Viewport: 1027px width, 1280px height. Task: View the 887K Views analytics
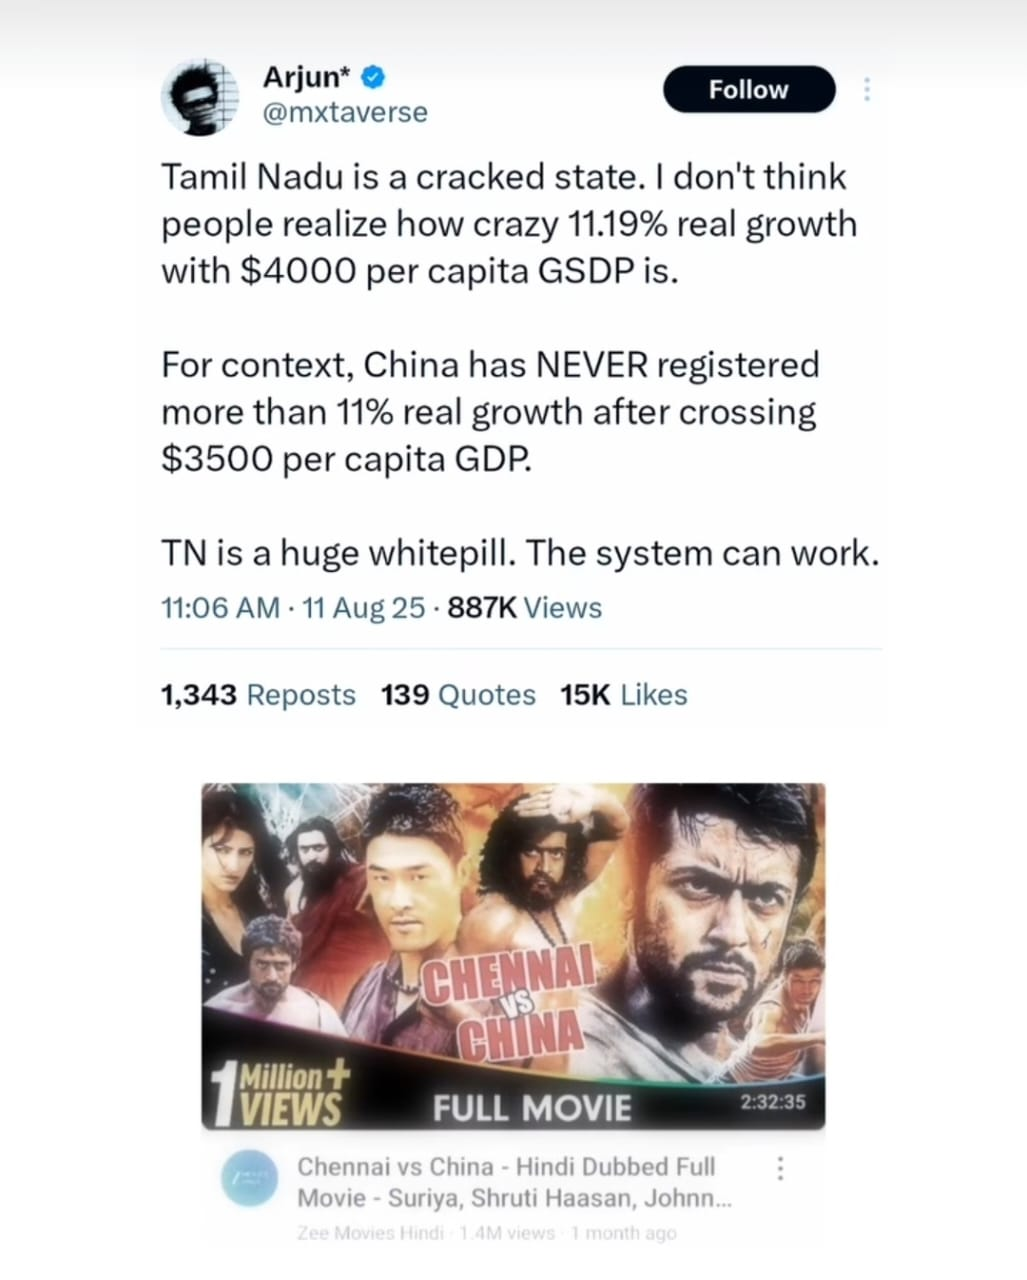525,608
